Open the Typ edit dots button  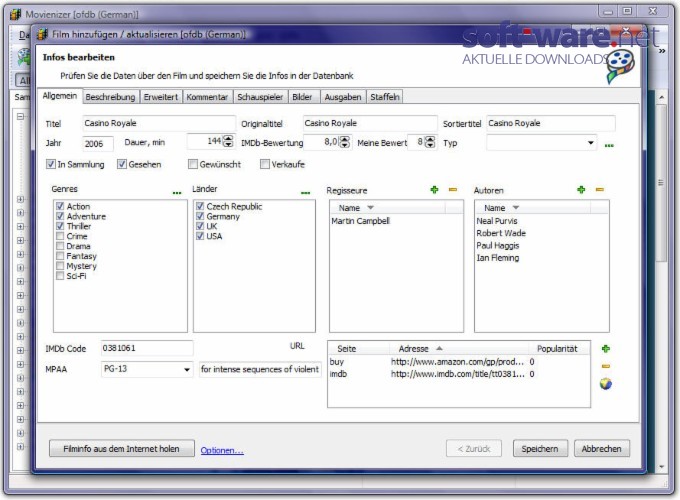tap(609, 145)
